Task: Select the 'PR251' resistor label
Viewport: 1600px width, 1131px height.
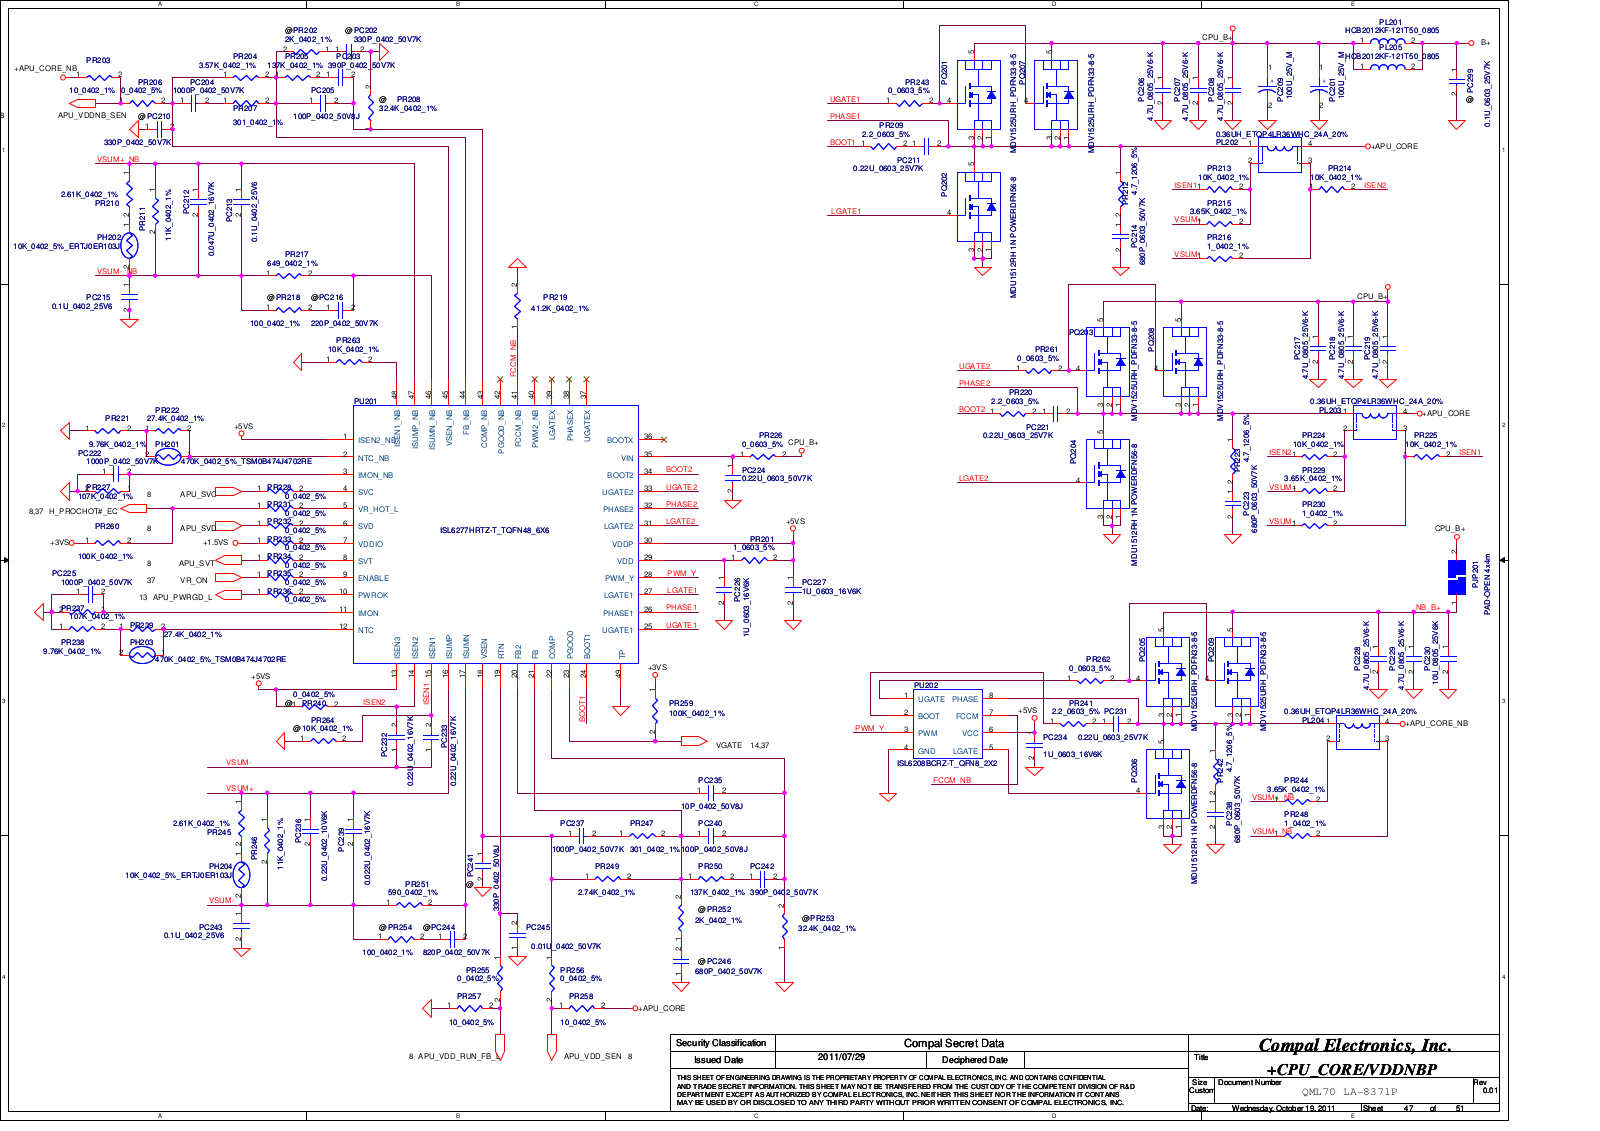Action: 417,884
